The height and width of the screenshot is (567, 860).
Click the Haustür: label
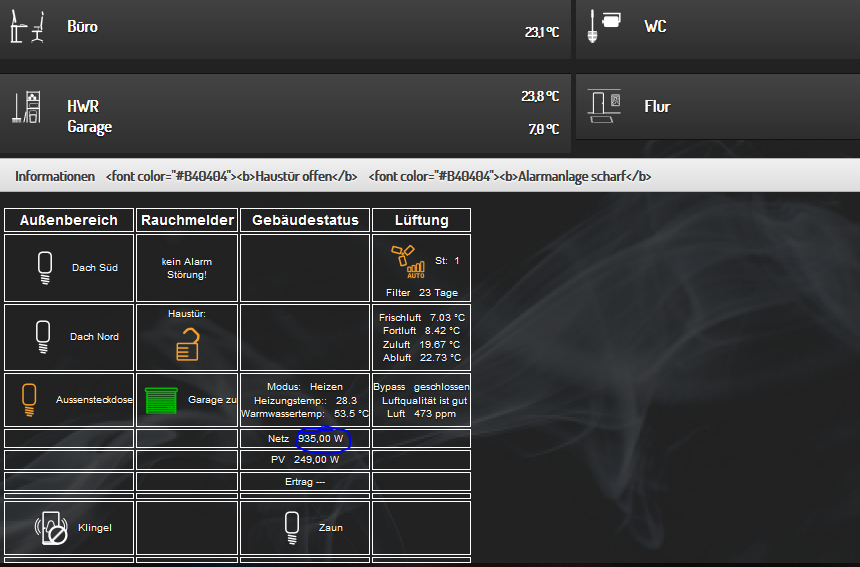[186, 314]
